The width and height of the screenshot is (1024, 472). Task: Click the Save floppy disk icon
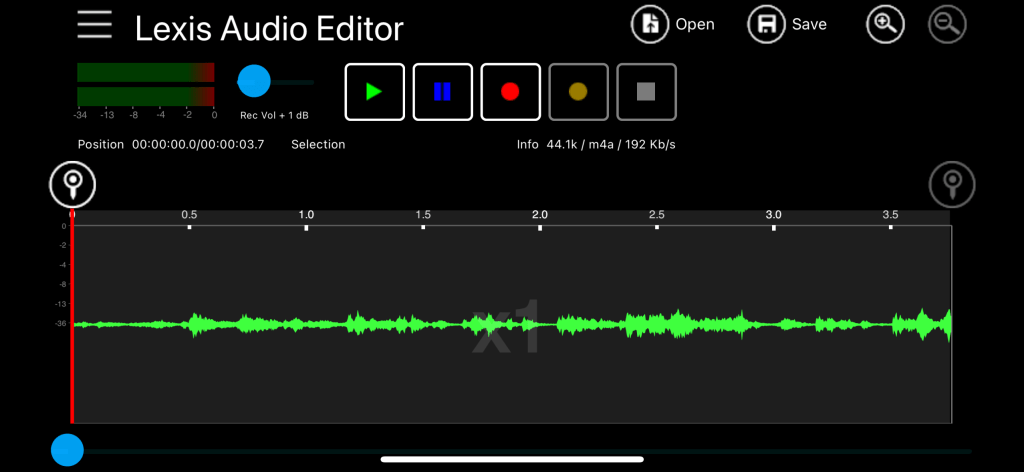pos(767,24)
